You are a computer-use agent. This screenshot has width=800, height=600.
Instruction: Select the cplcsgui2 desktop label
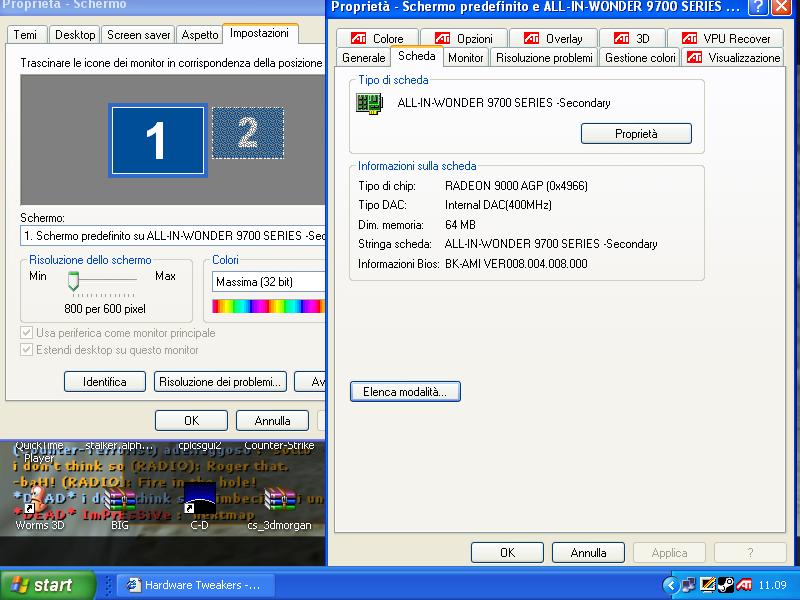tap(199, 445)
